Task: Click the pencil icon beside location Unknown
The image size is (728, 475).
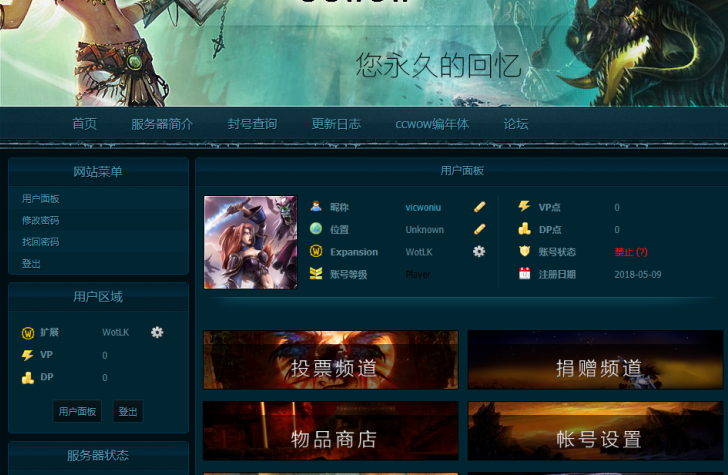Action: [x=479, y=229]
